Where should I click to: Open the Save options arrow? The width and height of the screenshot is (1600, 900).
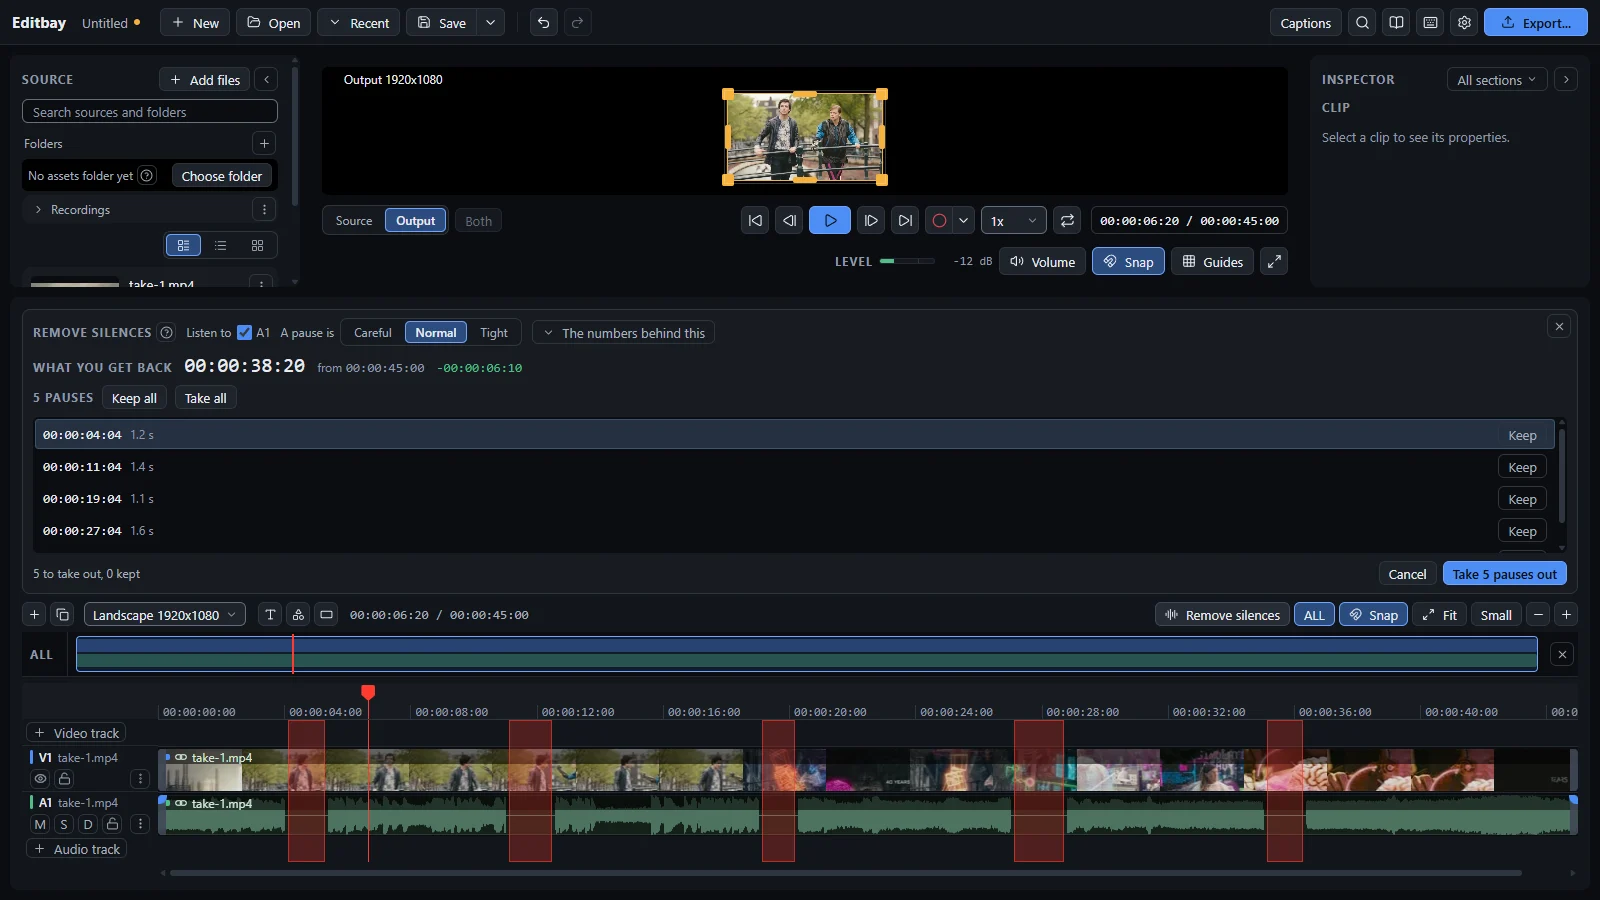pos(490,23)
